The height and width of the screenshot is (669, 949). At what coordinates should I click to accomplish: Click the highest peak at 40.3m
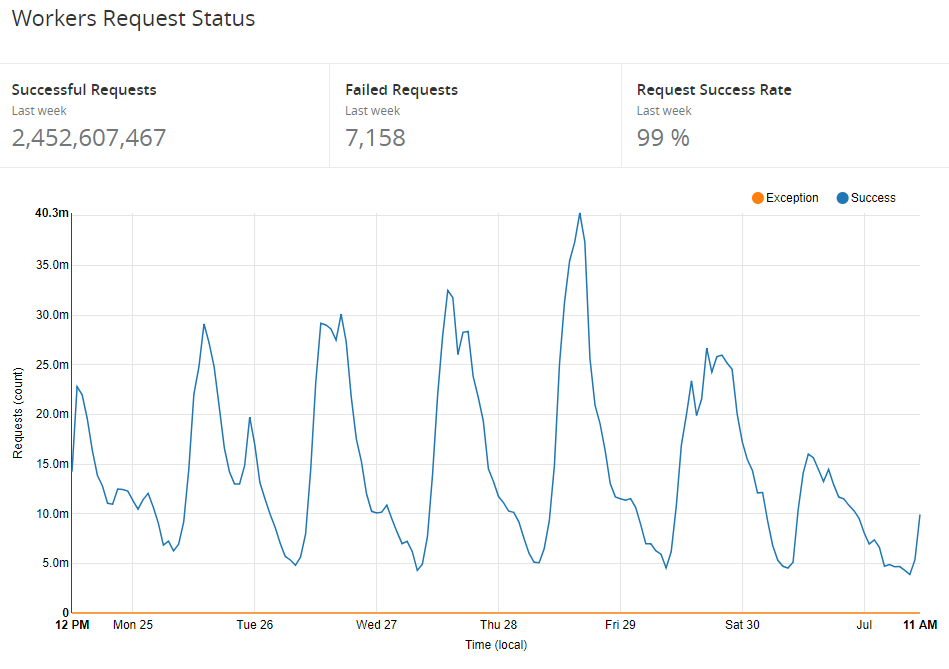click(x=579, y=213)
